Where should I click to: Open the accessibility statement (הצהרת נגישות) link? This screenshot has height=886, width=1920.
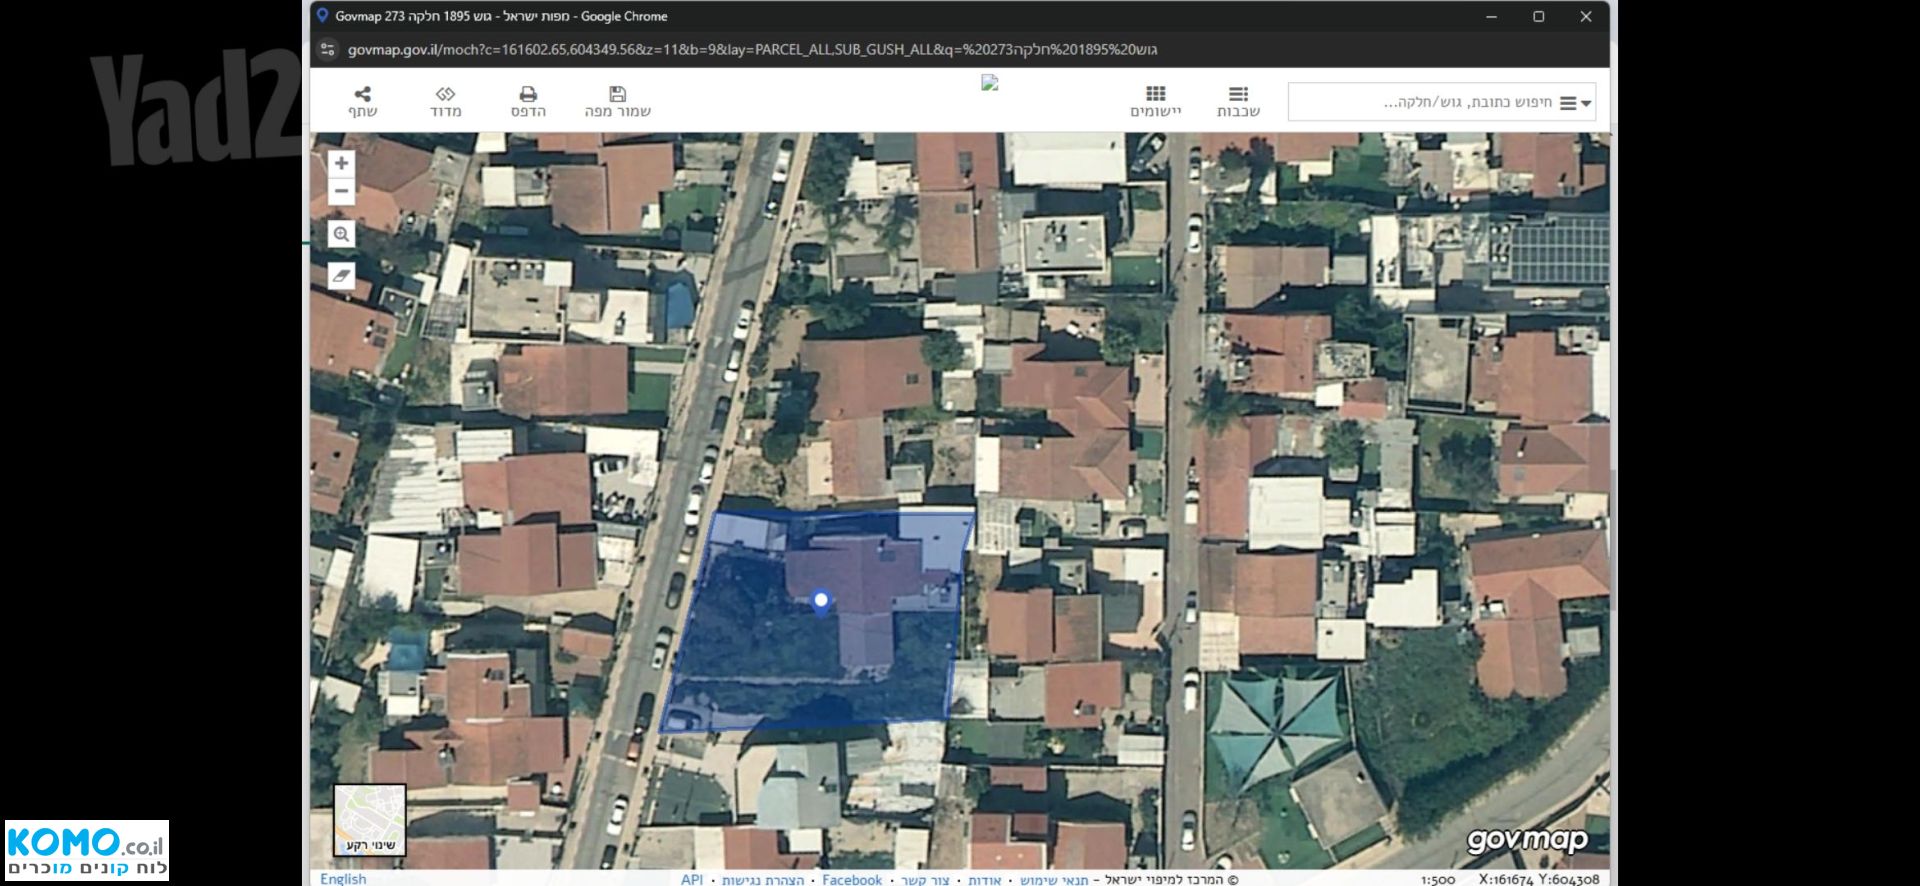tap(763, 880)
